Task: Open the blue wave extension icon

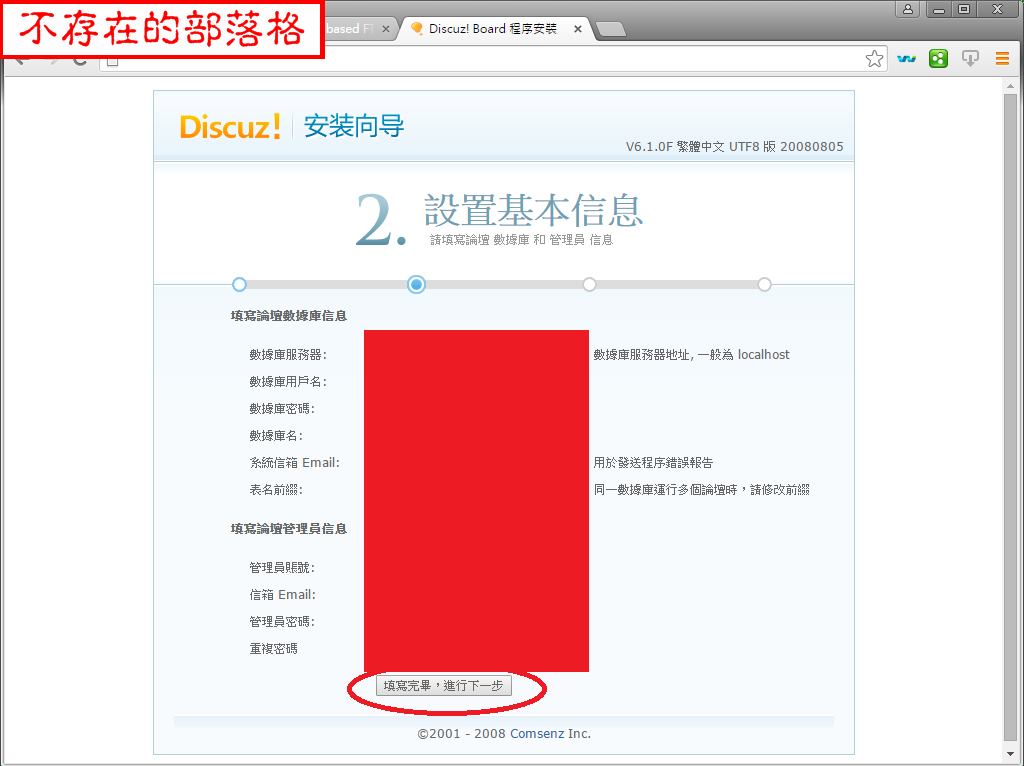Action: click(906, 59)
